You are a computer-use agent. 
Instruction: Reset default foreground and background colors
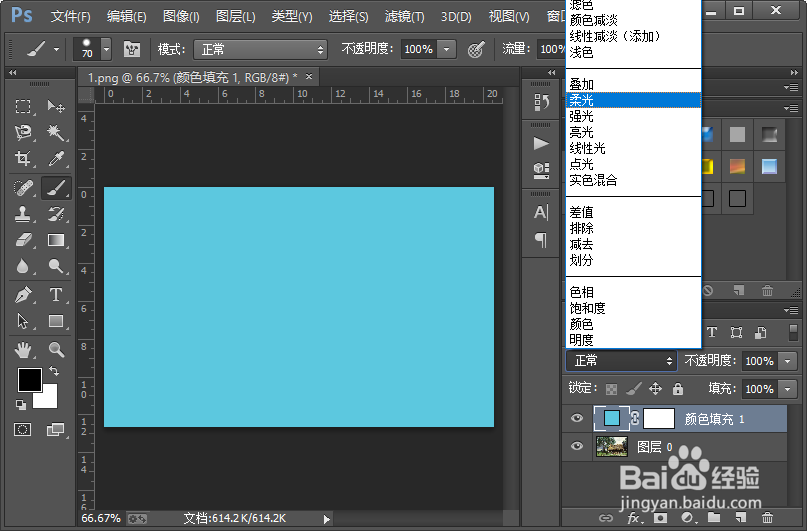click(x=21, y=405)
